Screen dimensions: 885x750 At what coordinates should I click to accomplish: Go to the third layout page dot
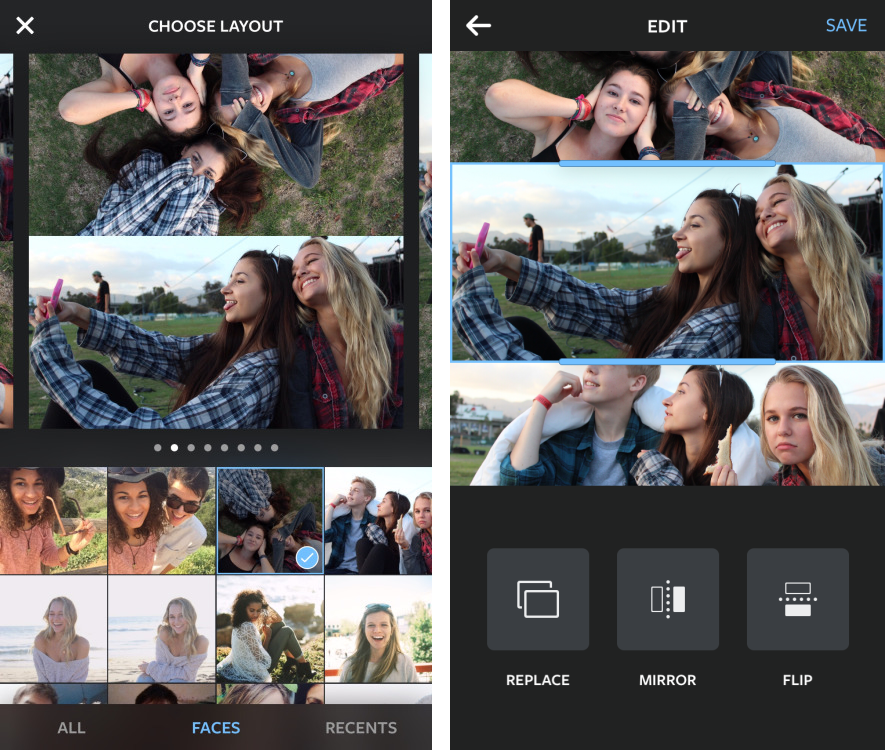point(191,448)
